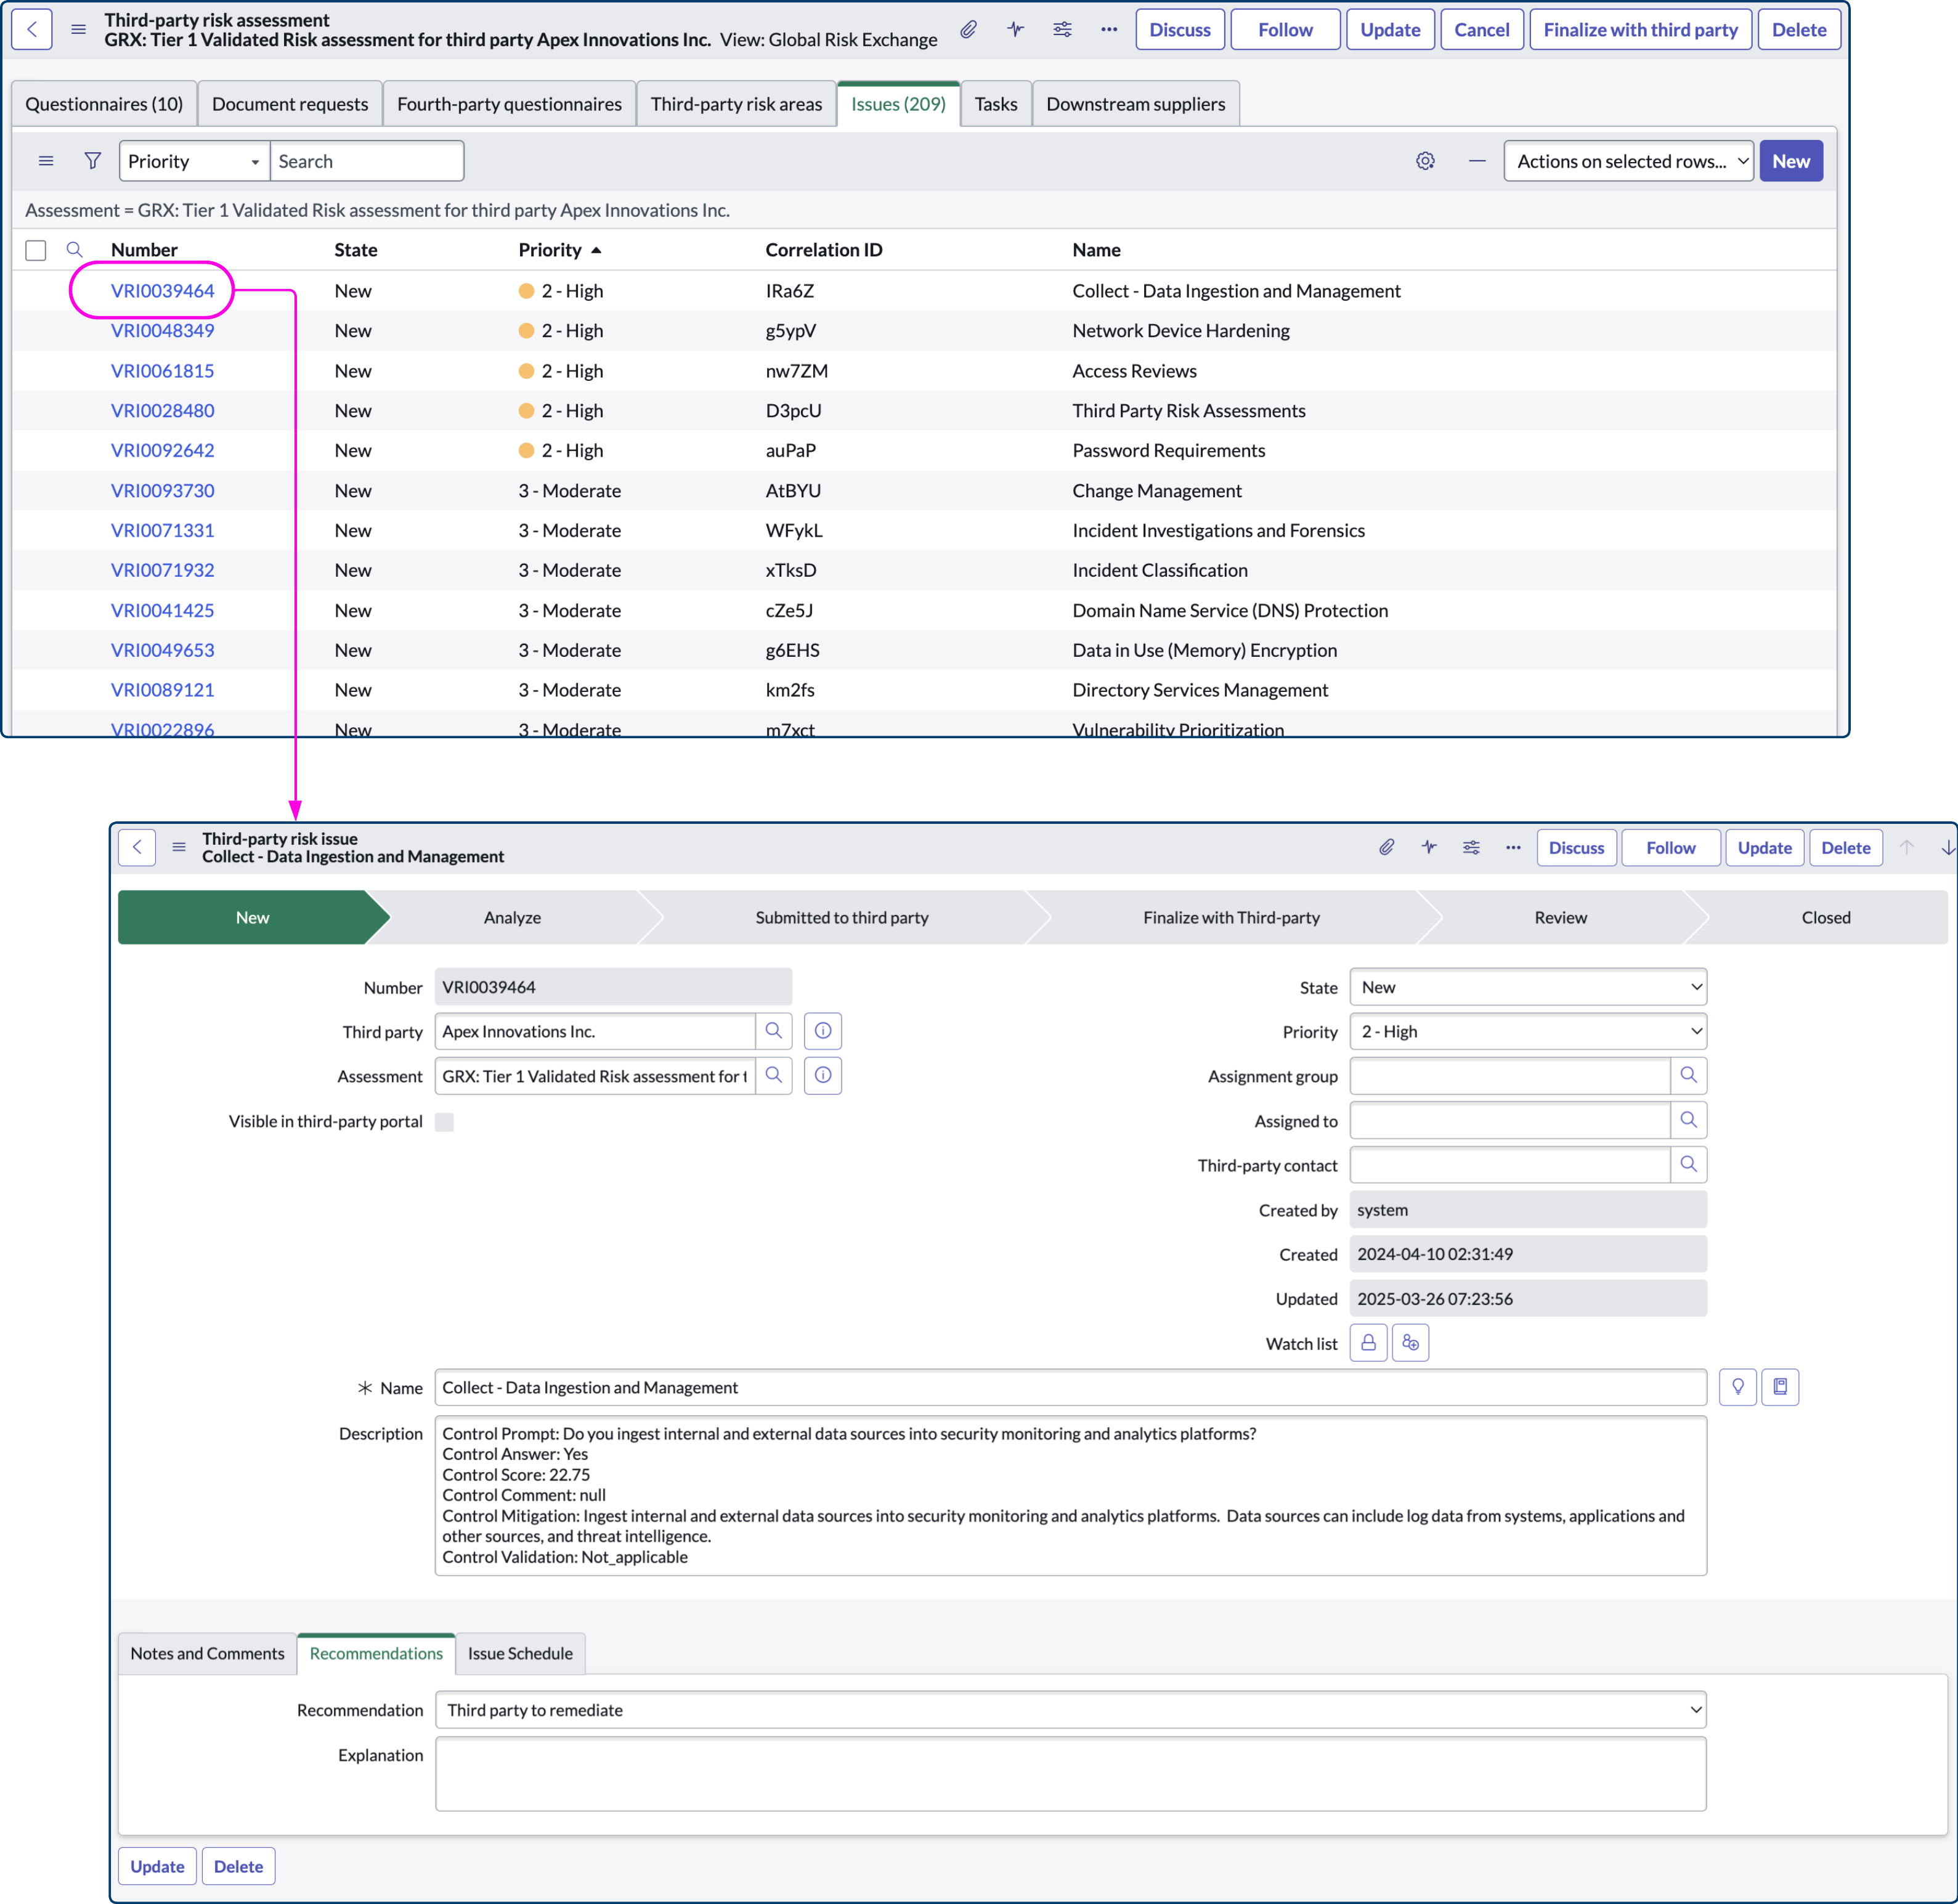Open the Issue Schedule tab
The width and height of the screenshot is (1958, 1904).
(520, 1653)
